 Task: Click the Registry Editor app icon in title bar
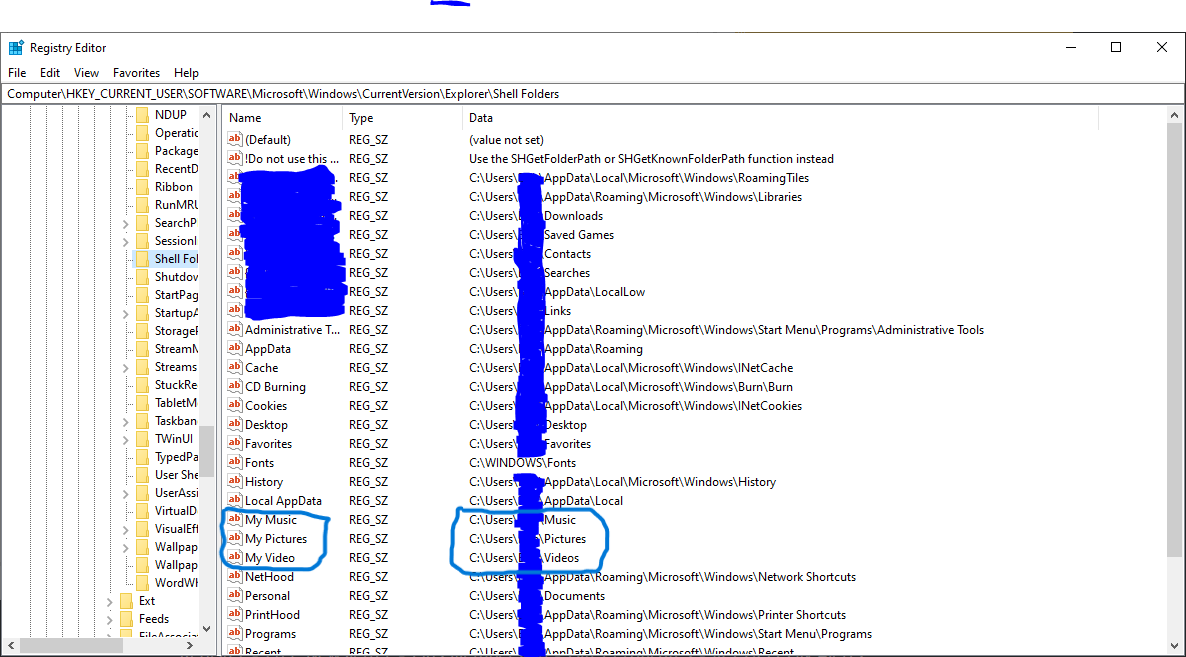(16, 48)
